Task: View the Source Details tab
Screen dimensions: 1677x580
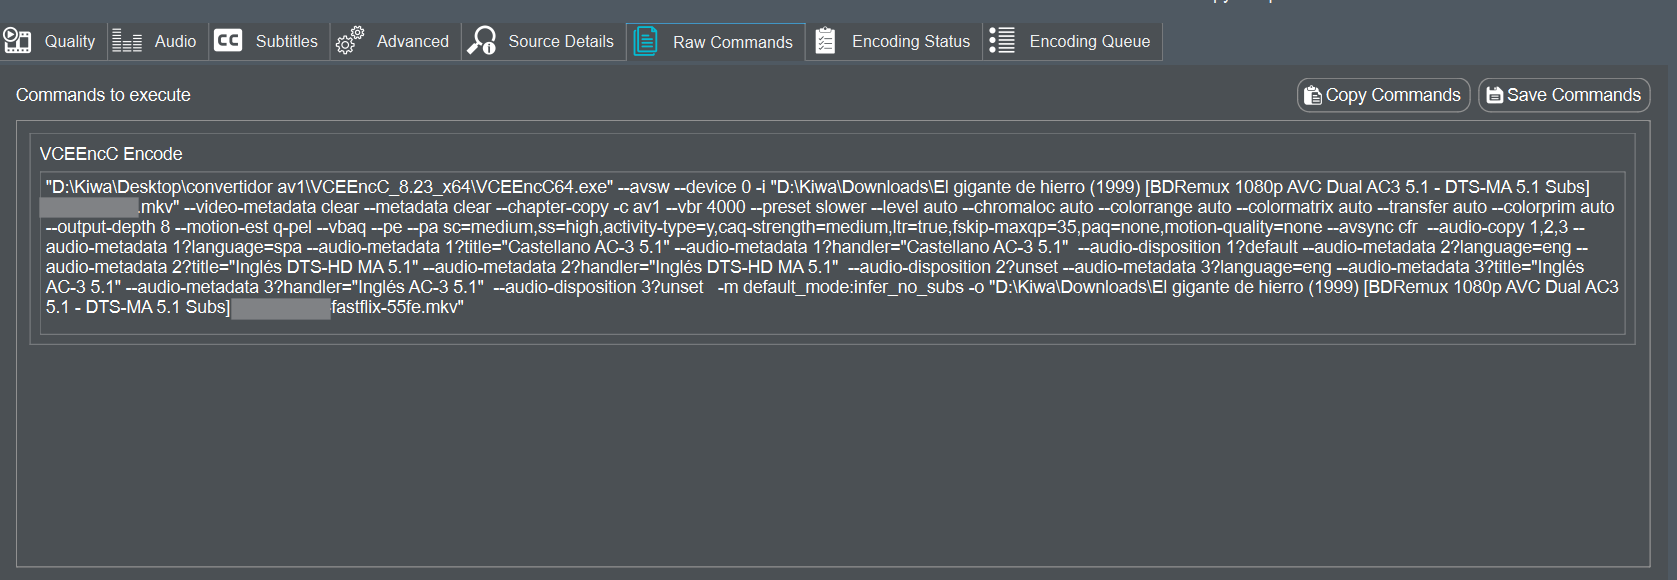Action: click(x=560, y=41)
